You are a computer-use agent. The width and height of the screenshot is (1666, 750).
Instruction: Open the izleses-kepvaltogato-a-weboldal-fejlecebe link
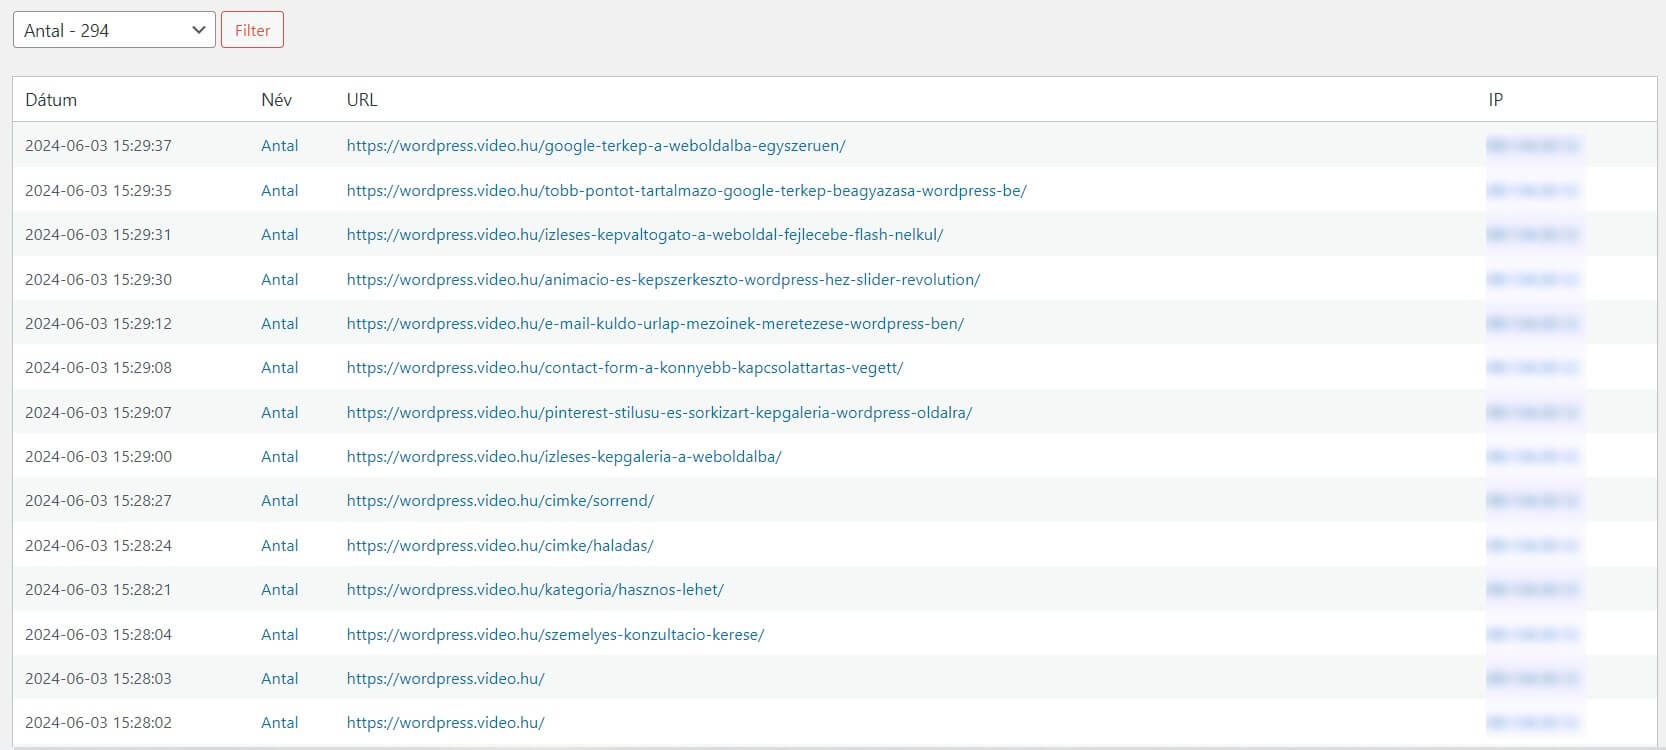[x=645, y=235]
